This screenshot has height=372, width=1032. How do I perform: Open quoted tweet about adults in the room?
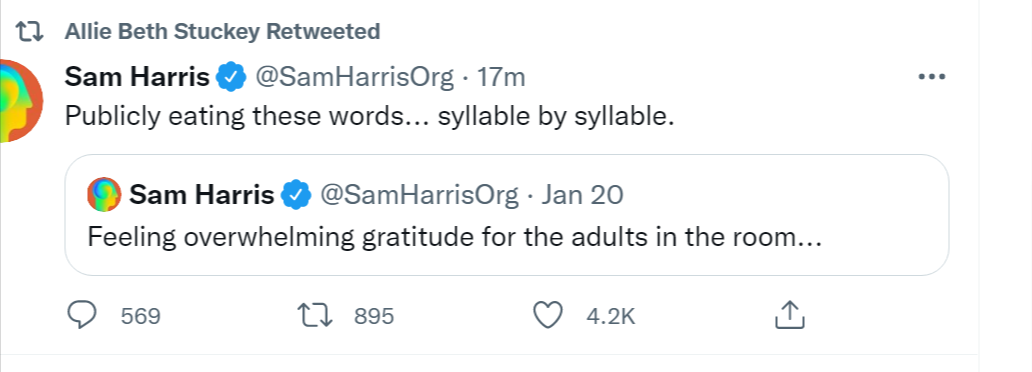[x=507, y=215]
